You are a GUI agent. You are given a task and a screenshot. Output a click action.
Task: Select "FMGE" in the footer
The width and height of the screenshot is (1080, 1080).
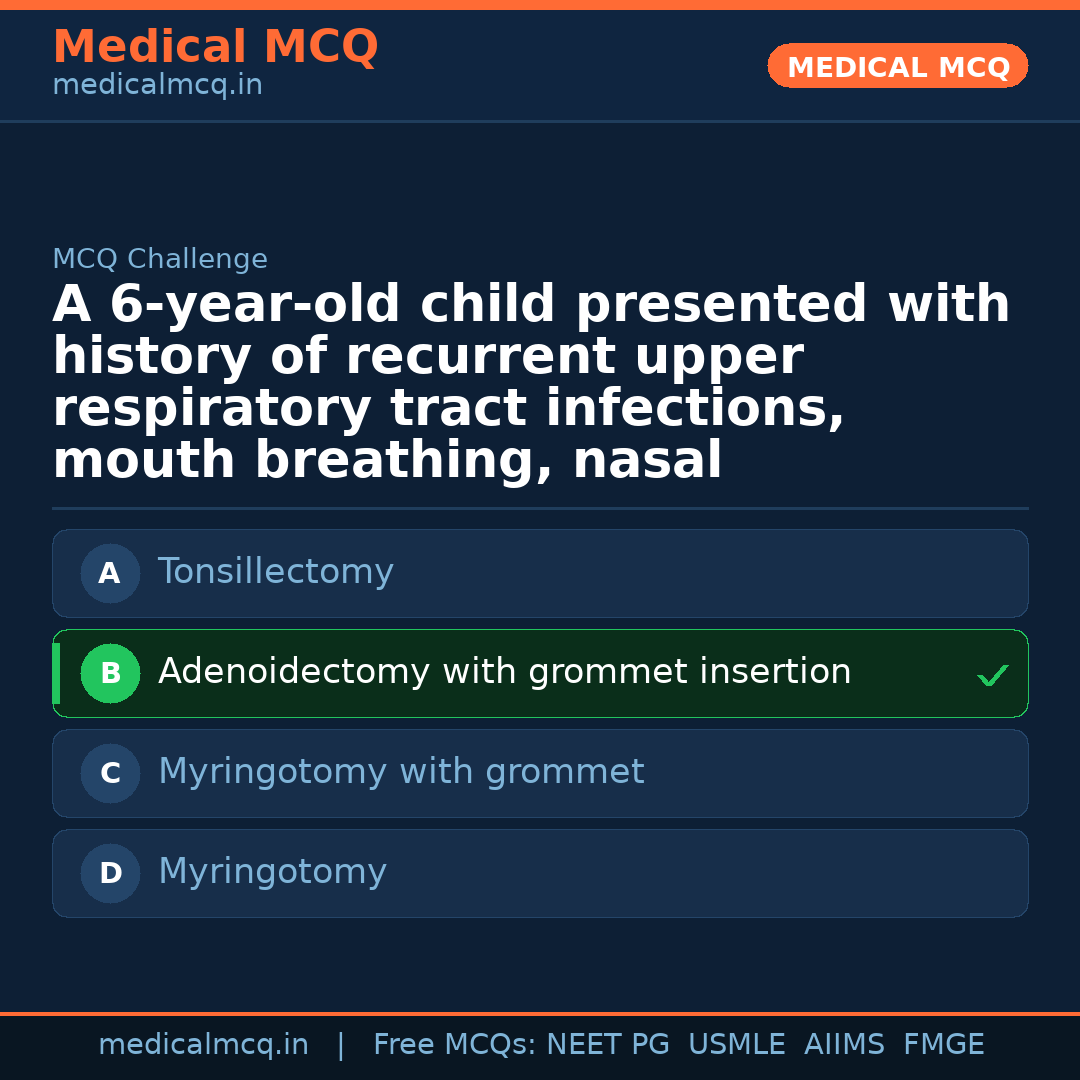click(x=944, y=1045)
